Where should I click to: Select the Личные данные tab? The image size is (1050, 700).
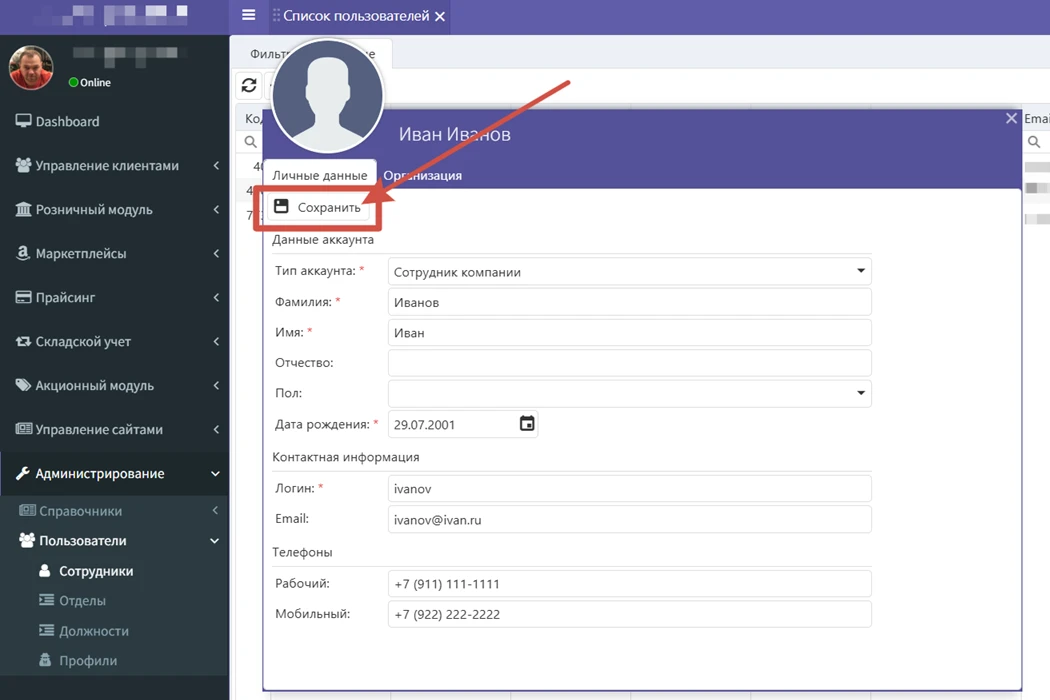[x=319, y=176]
